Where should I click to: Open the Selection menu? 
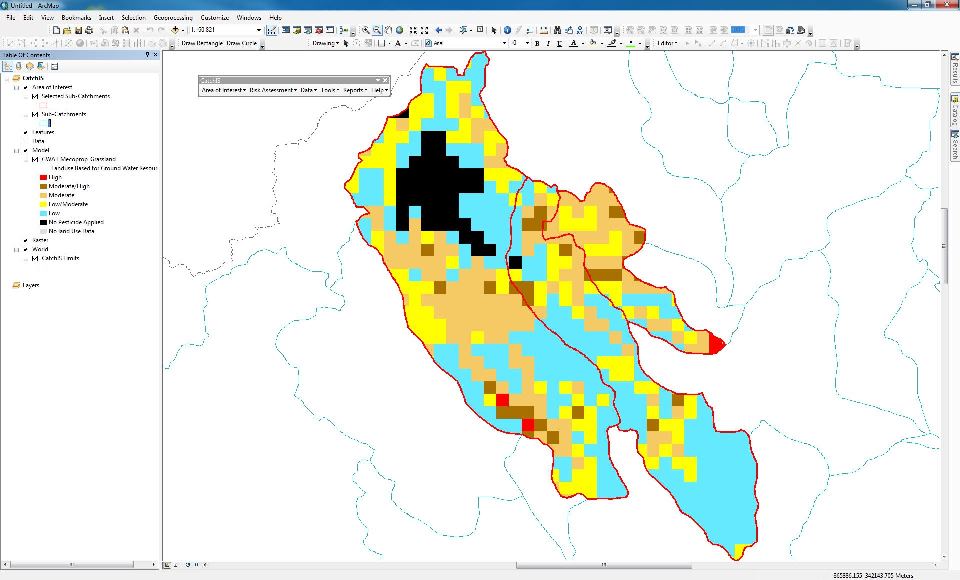(131, 17)
